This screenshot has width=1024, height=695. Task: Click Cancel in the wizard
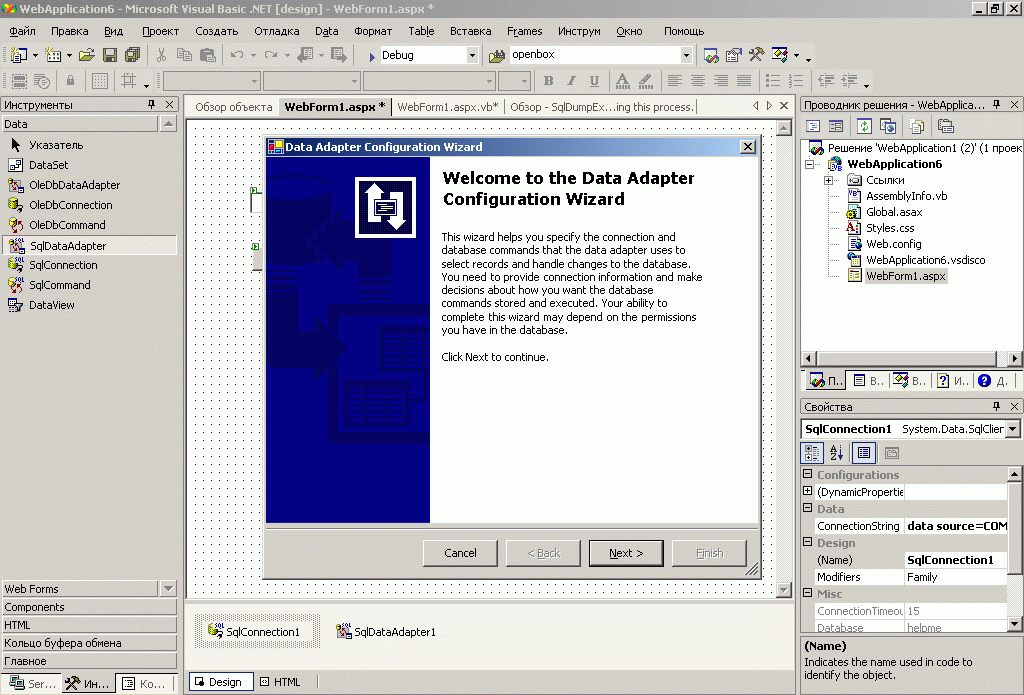click(x=460, y=553)
